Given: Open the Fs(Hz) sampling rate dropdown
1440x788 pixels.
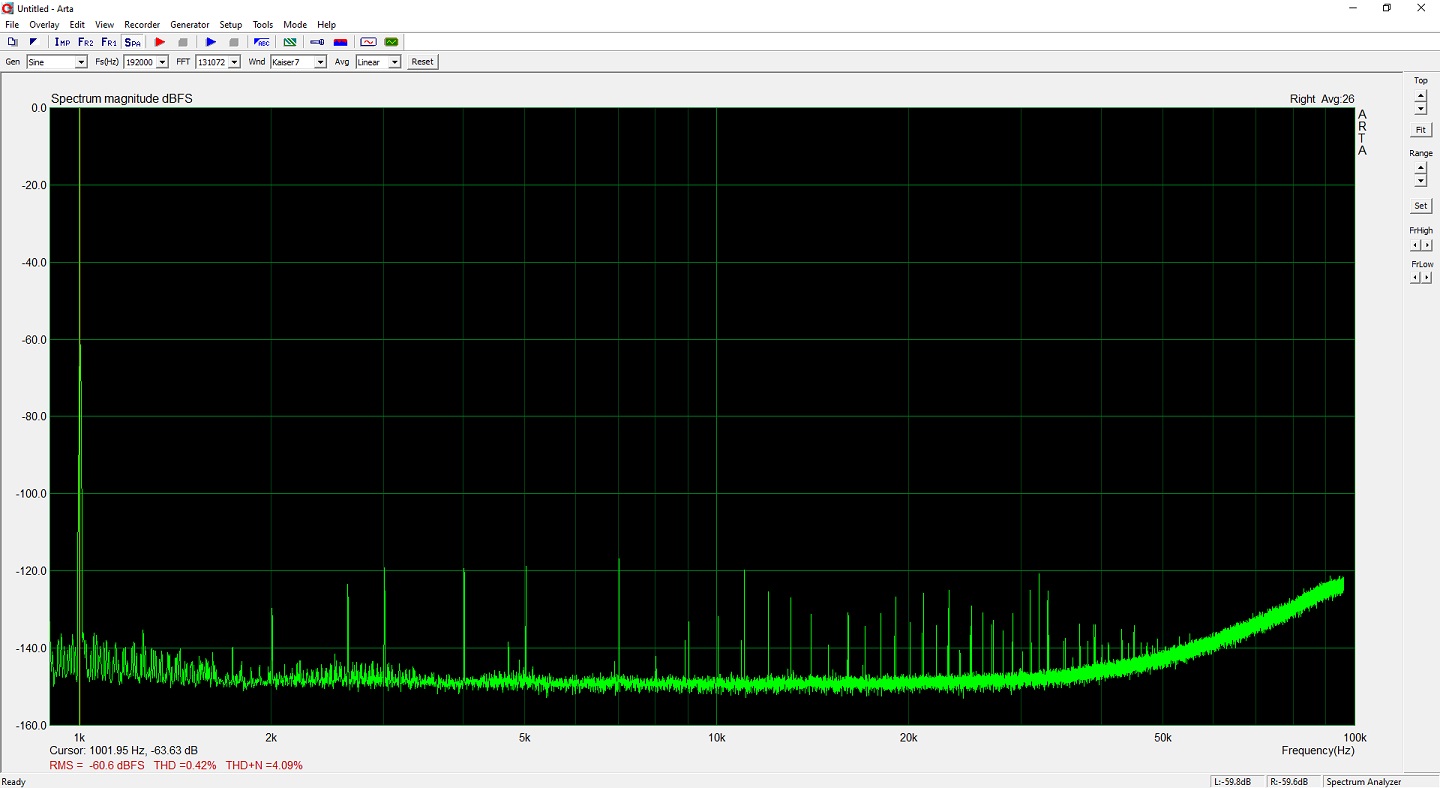Looking at the screenshot, I should [x=162, y=62].
